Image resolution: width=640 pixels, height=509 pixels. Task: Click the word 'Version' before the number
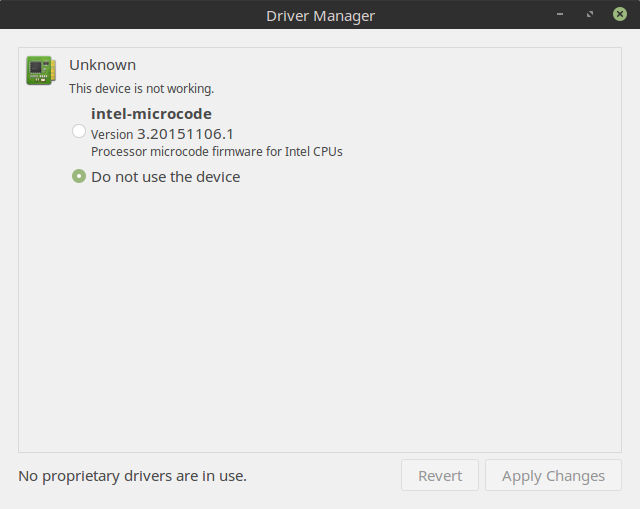click(x=112, y=134)
